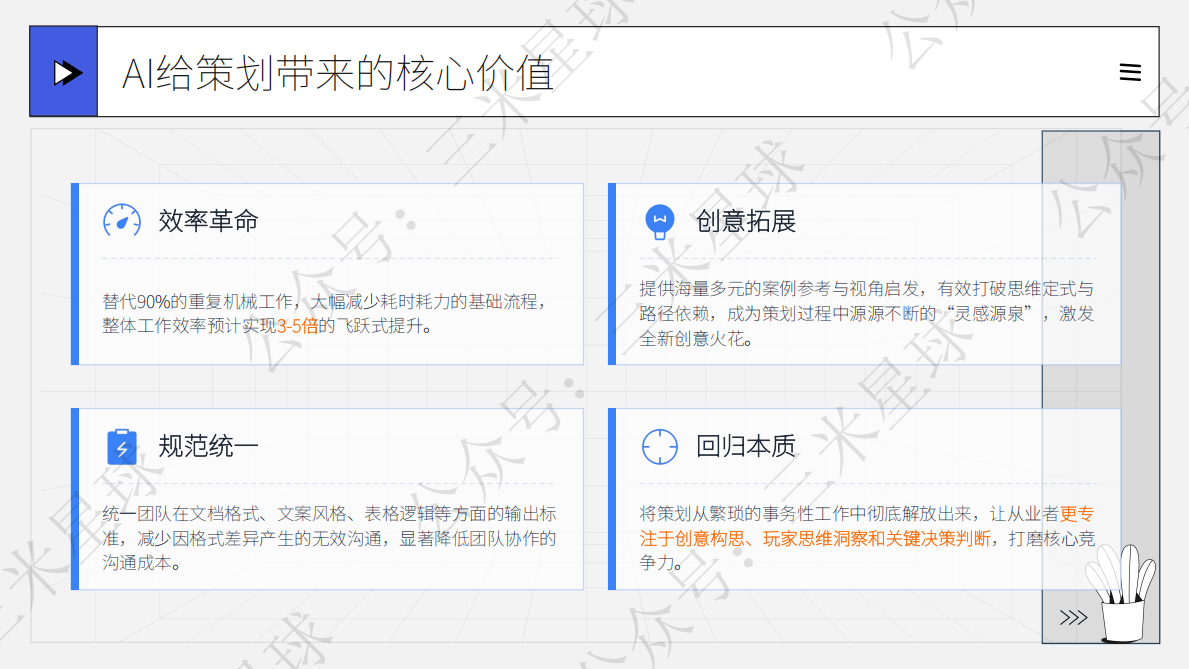The height and width of the screenshot is (669, 1189).
Task: Select the 创意拓展 card heading
Action: tap(746, 221)
